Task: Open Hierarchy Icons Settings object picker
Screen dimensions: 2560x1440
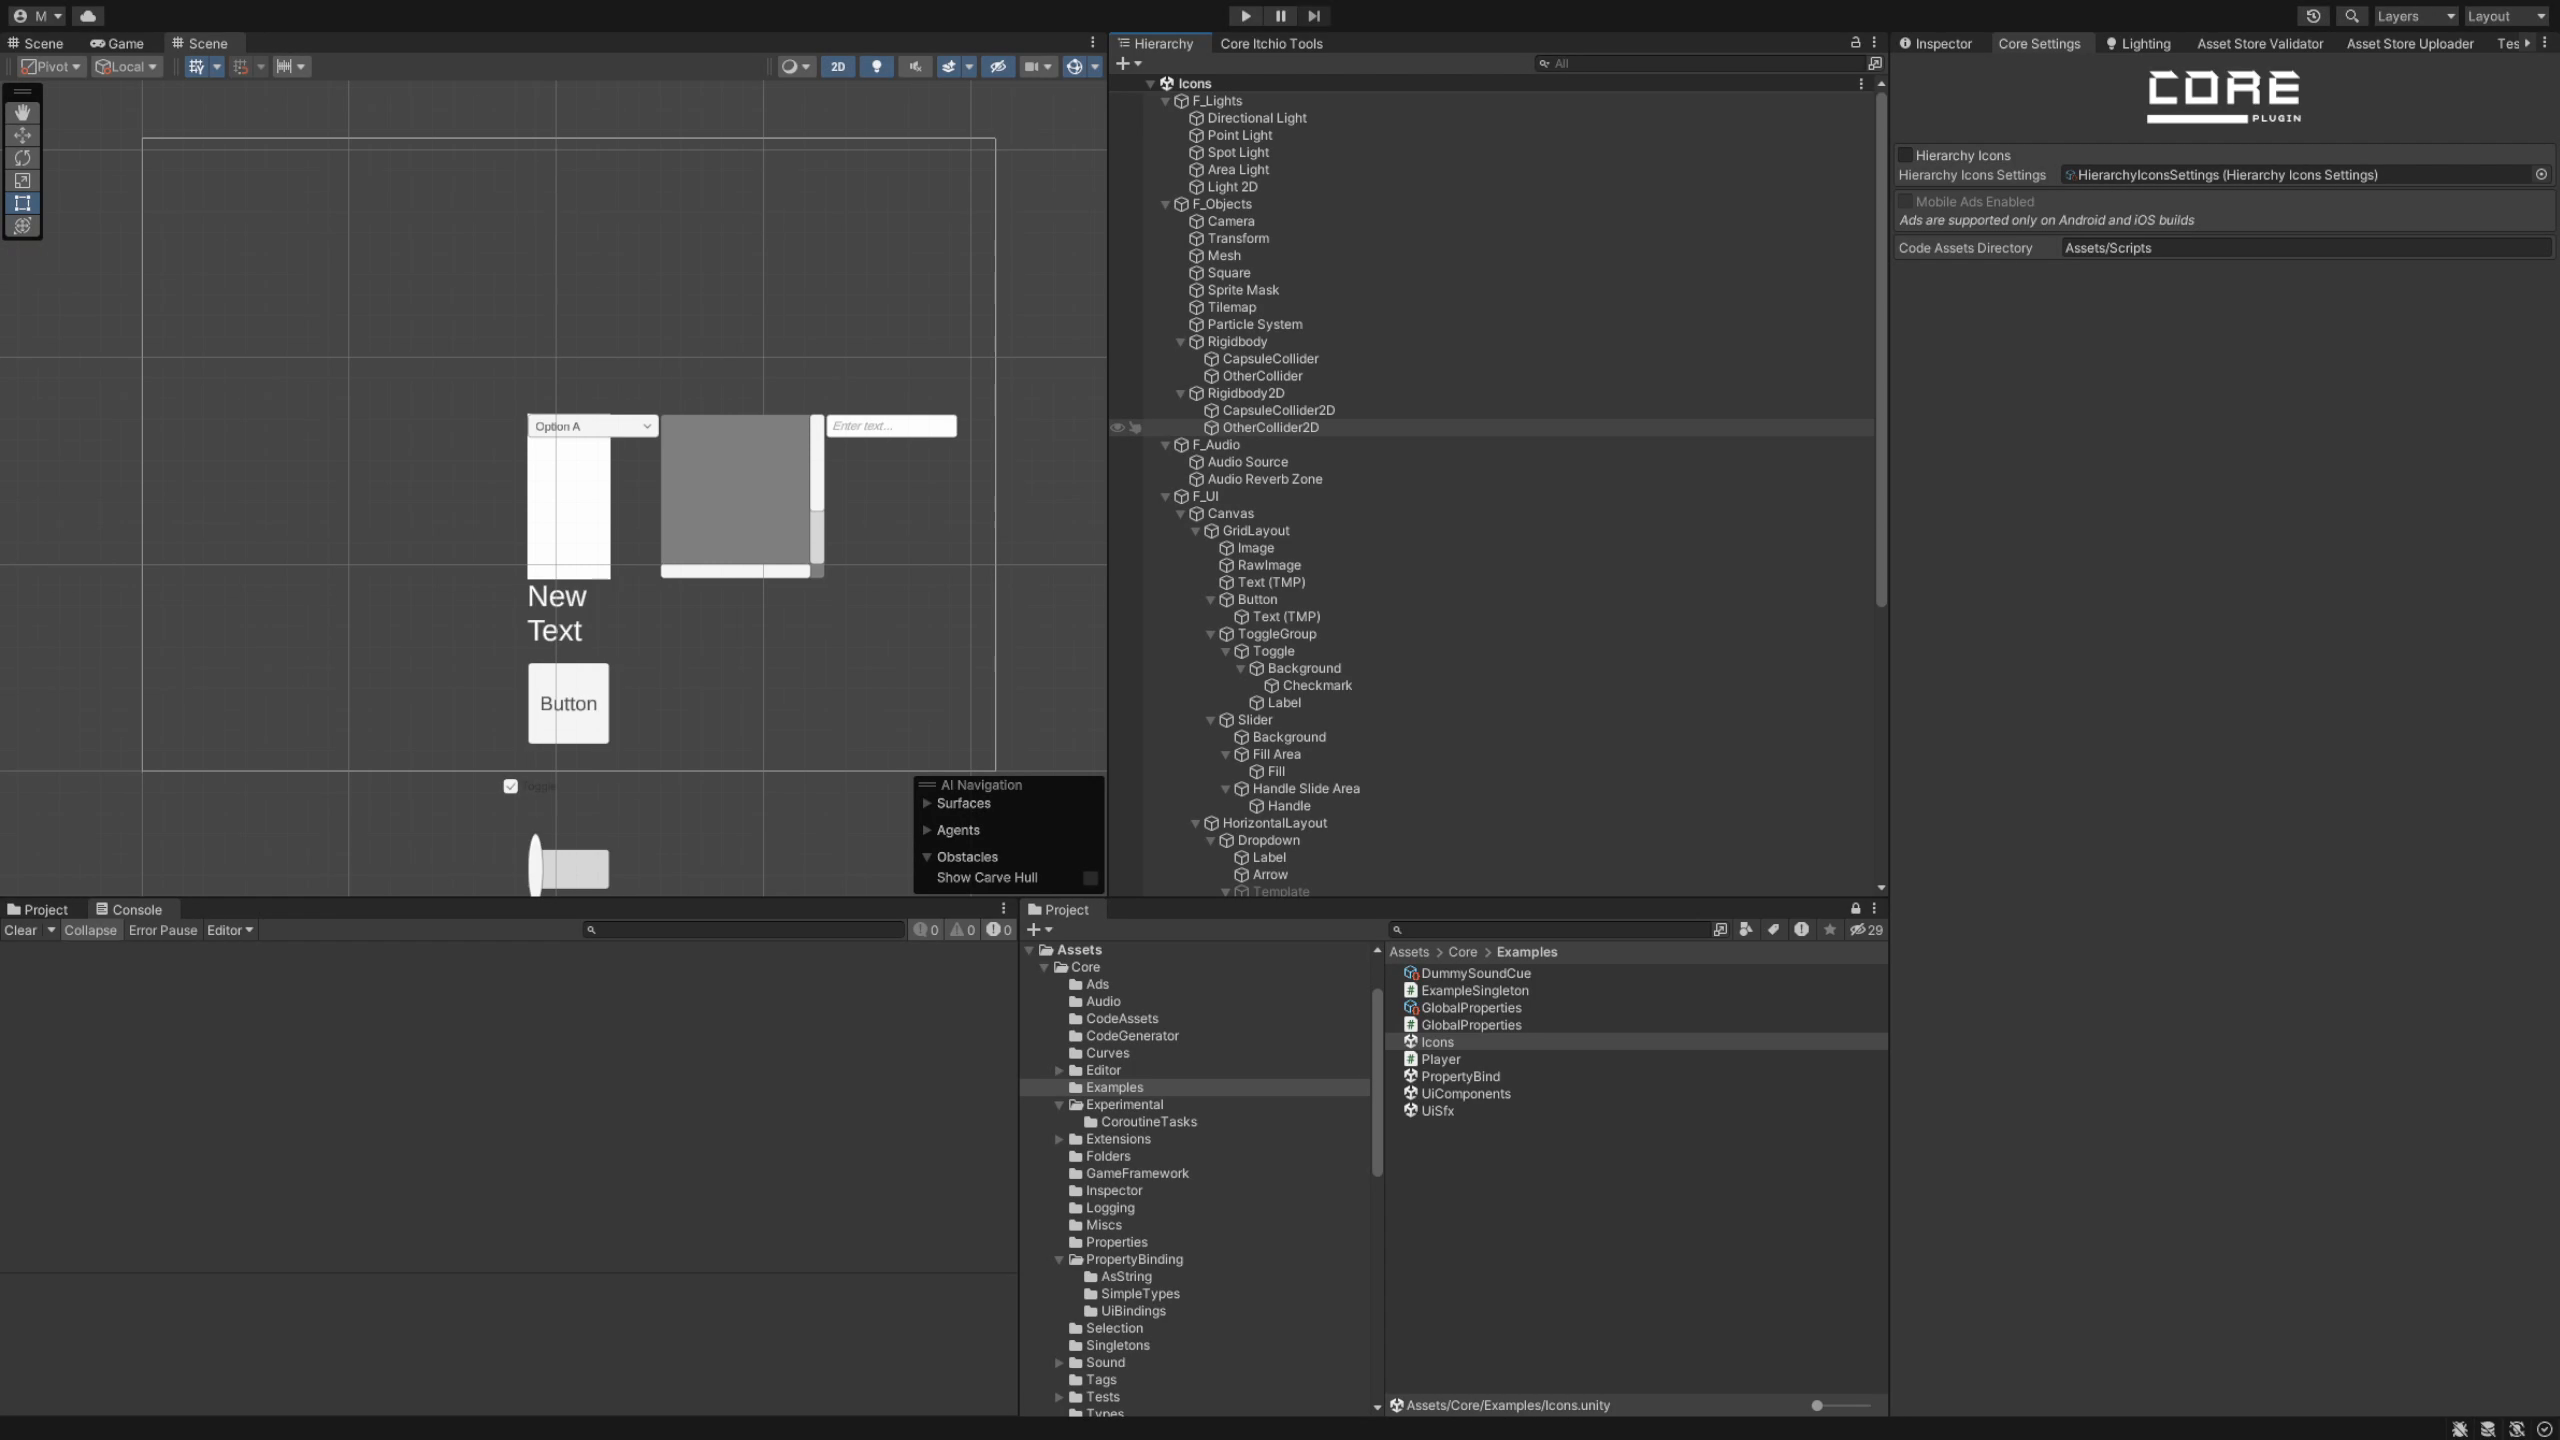Action: pos(2541,175)
